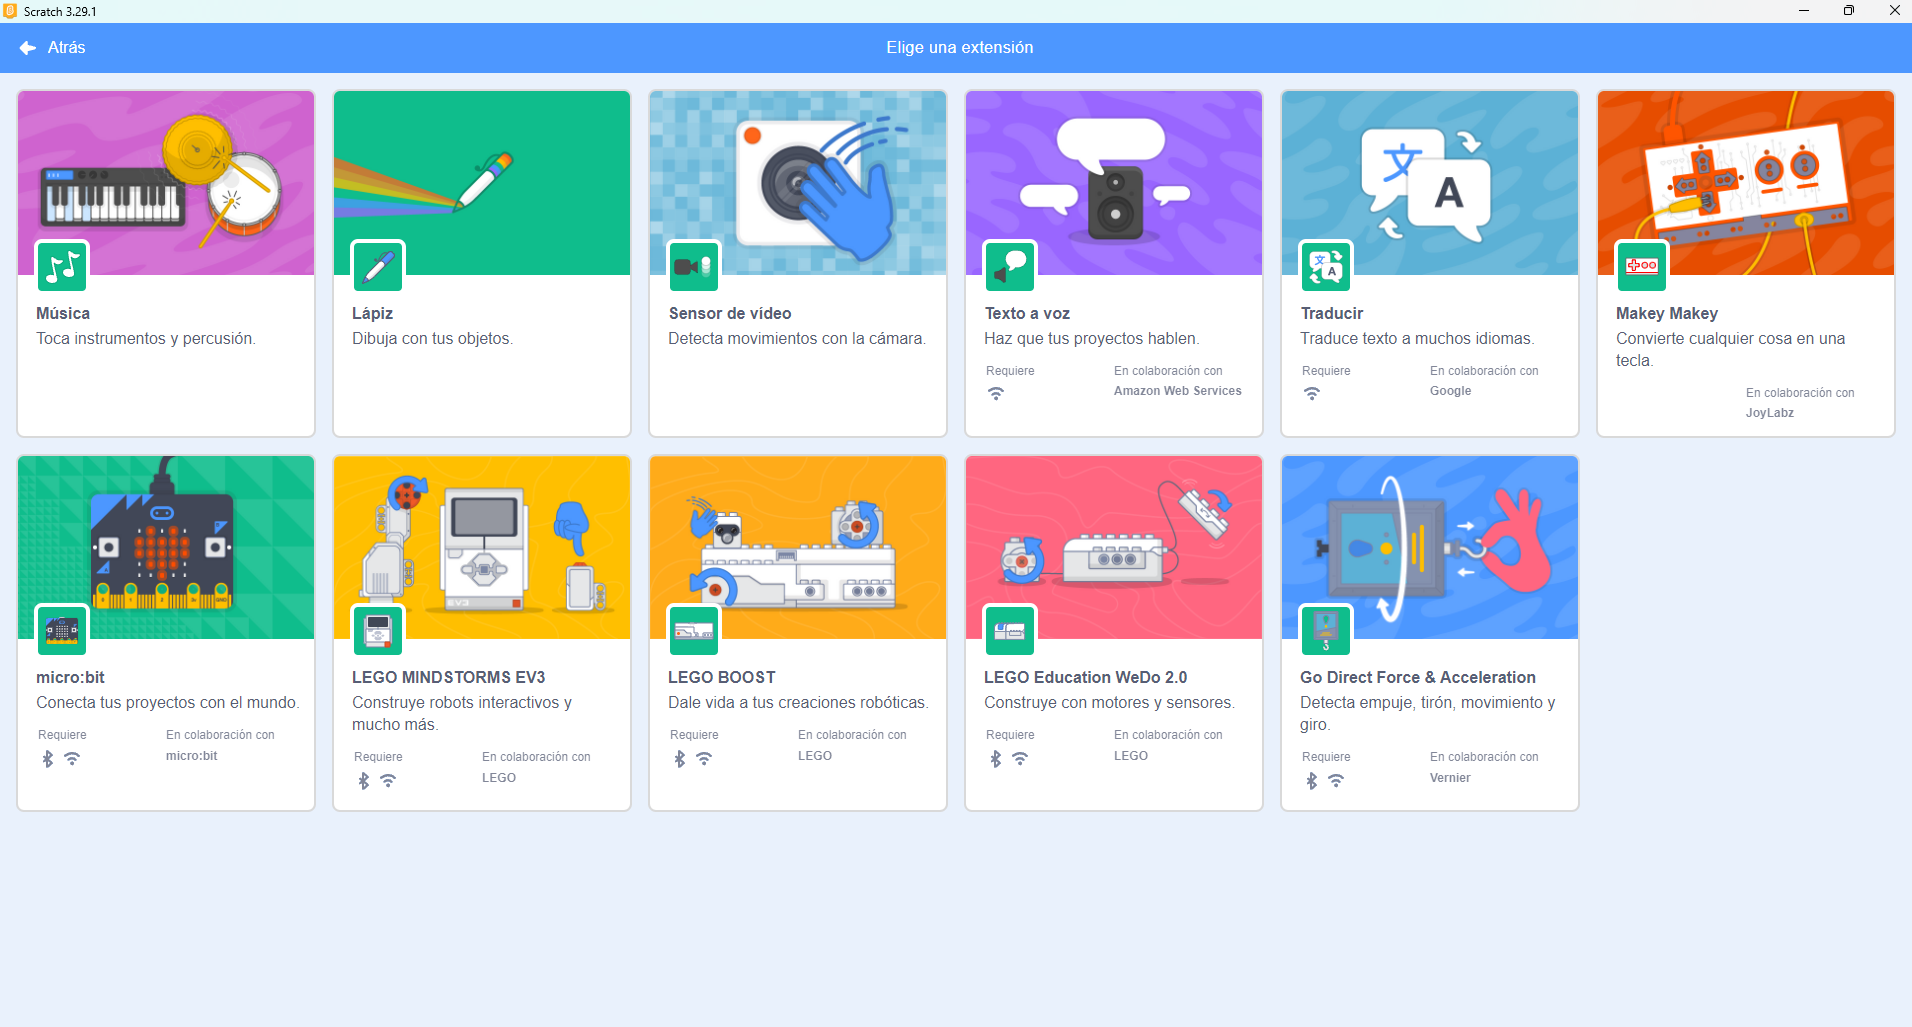Click the LEGO MINDSTORMS EV3 brick icon
The image size is (1912, 1027).
(378, 630)
